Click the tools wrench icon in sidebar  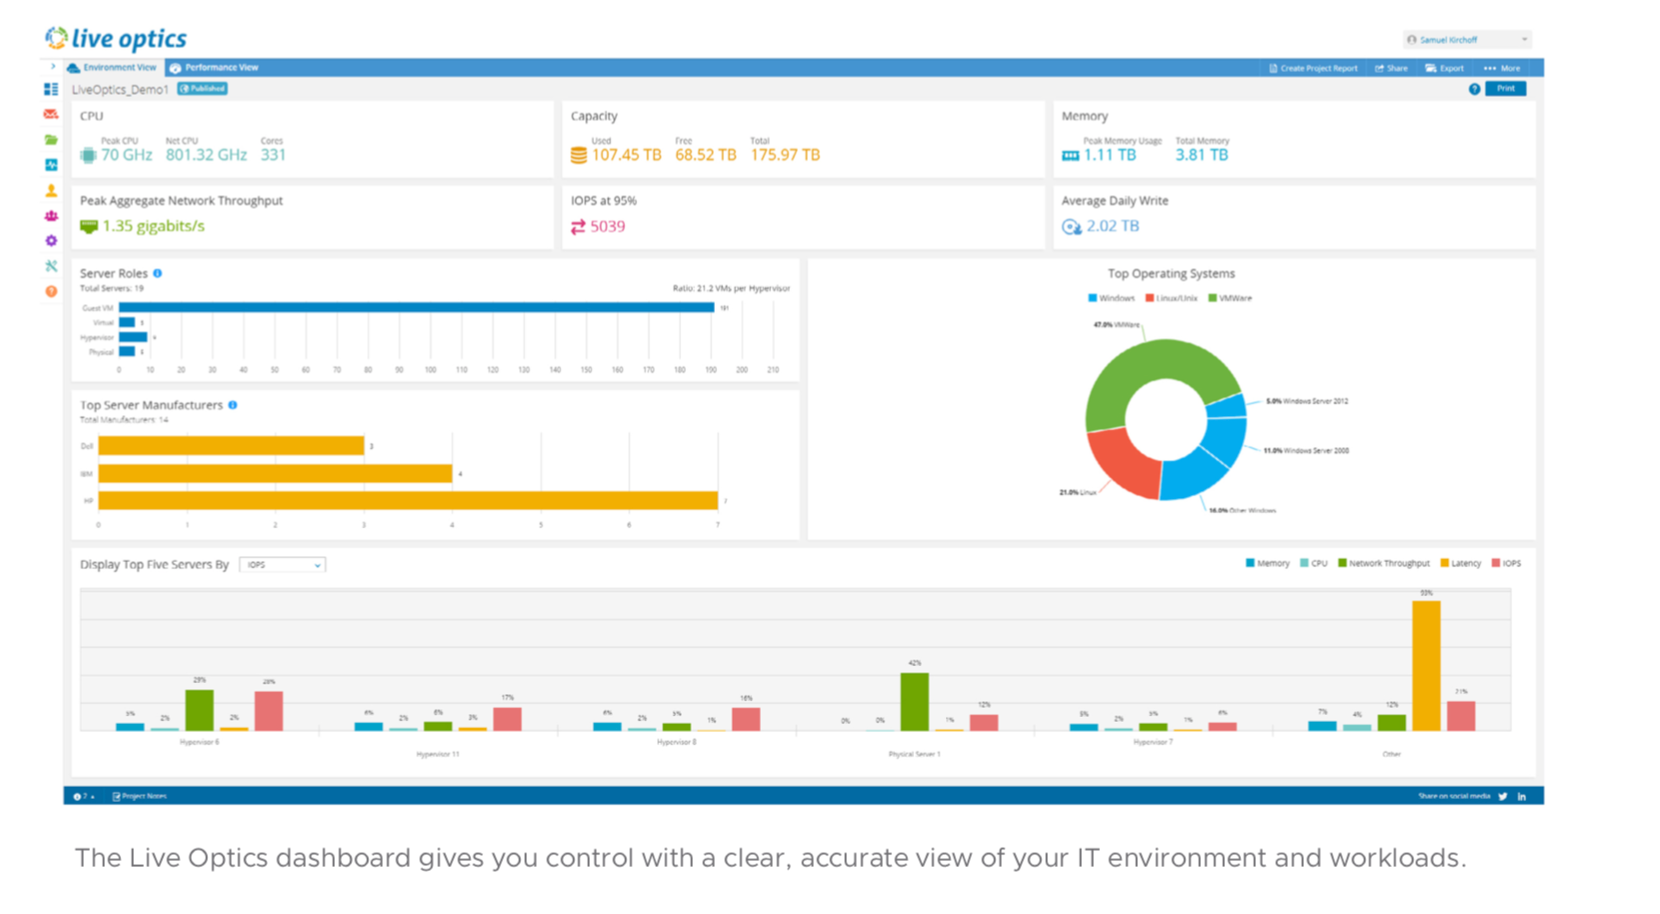pos(51,266)
